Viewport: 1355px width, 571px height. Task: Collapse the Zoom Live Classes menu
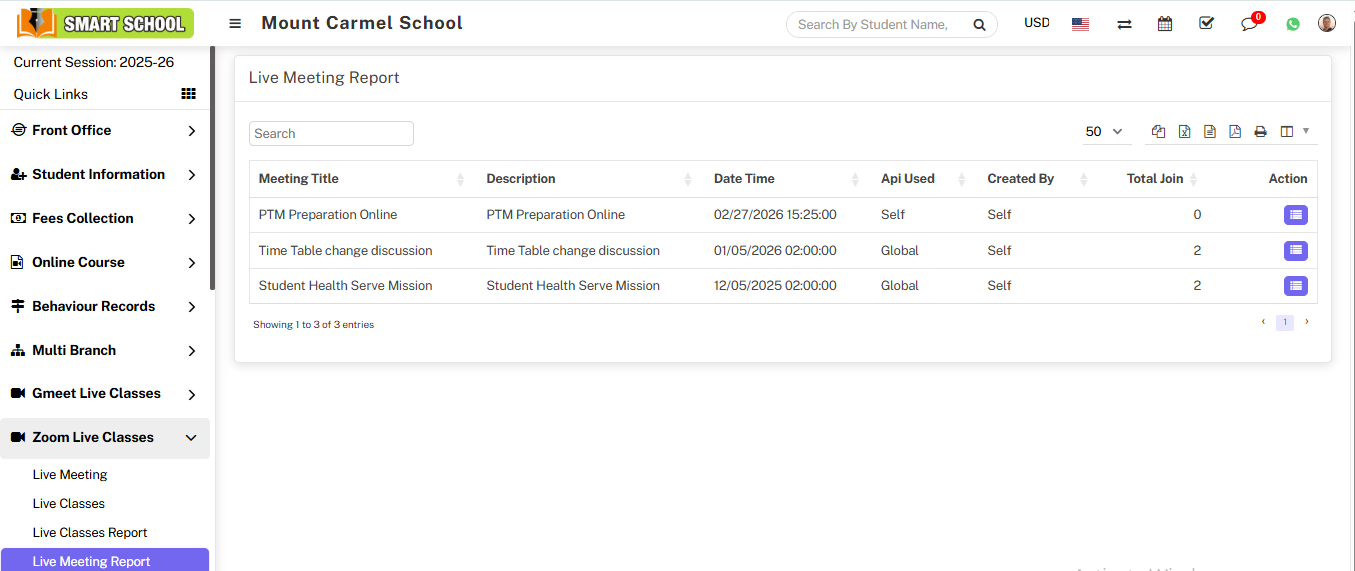point(104,437)
